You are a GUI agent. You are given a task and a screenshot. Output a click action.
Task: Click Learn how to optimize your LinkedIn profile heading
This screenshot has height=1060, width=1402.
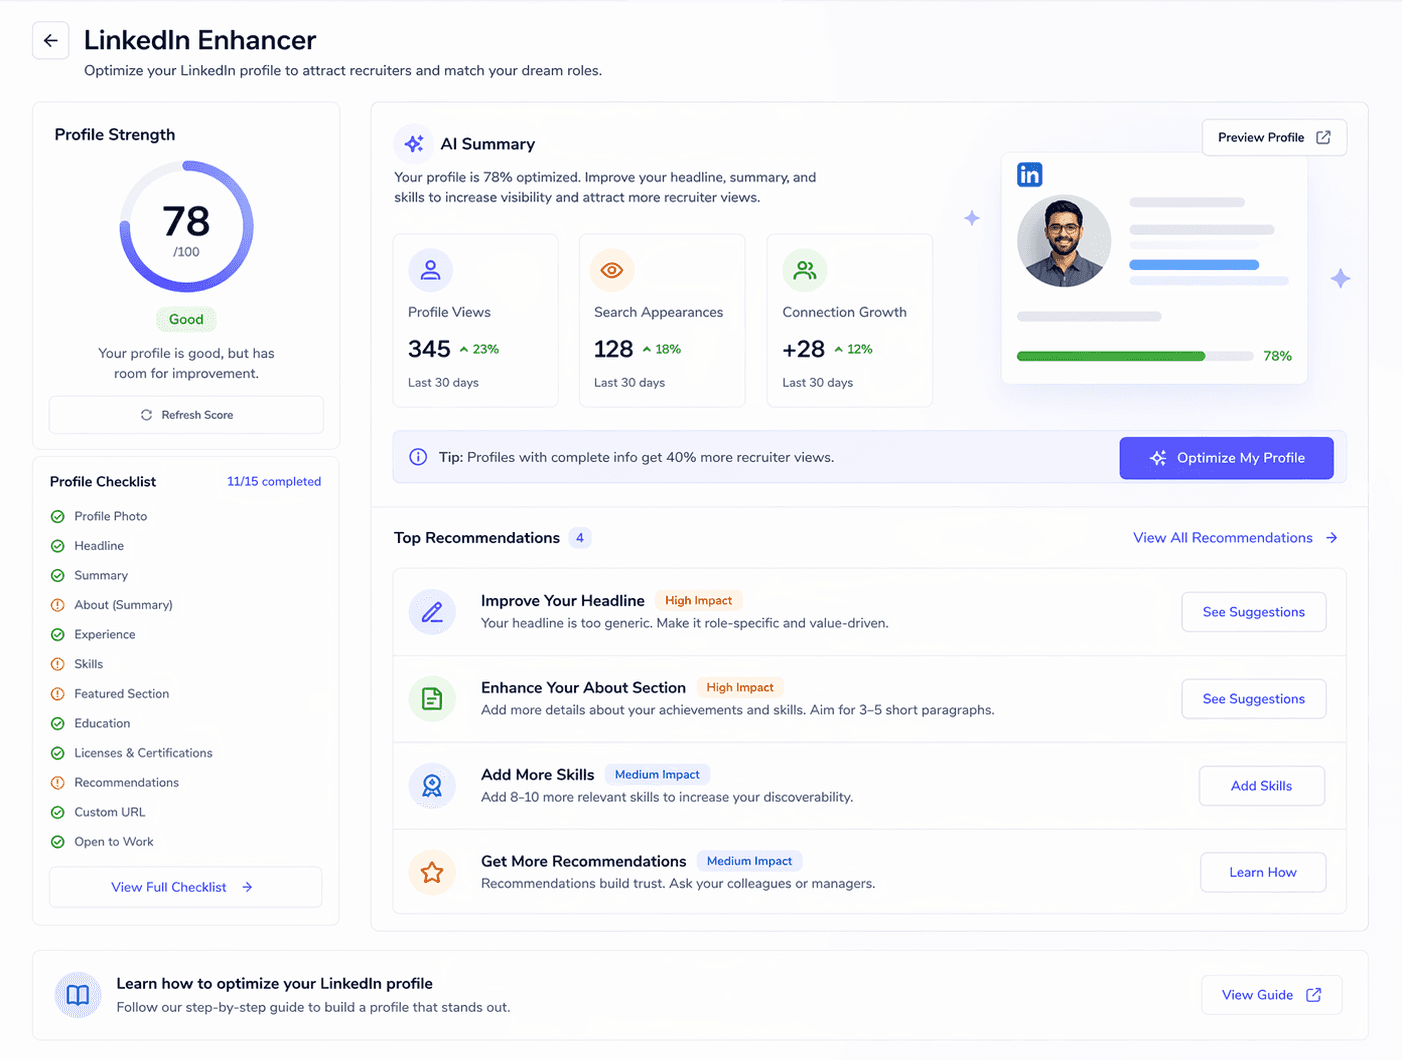click(x=275, y=984)
